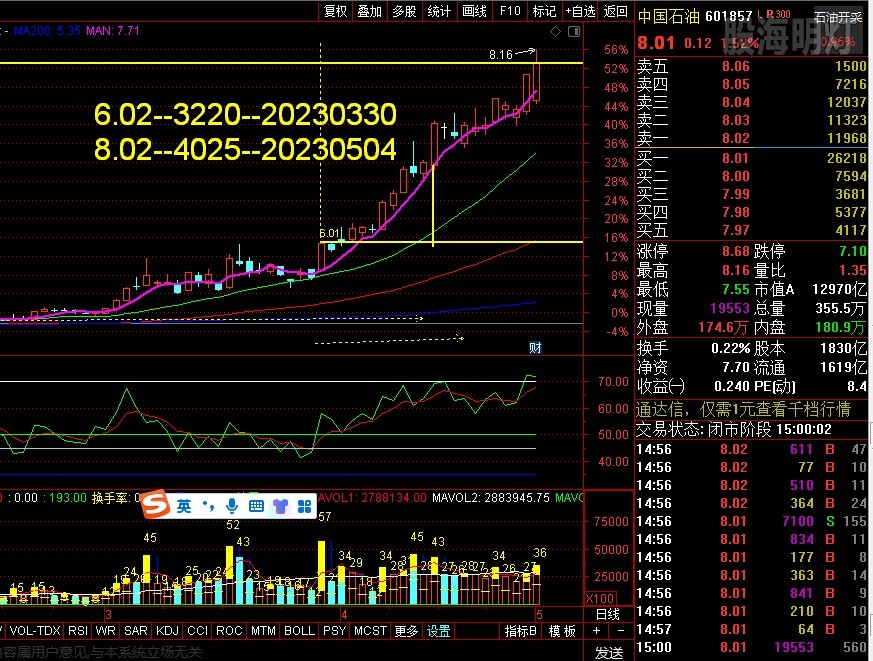
Task: Click the 通达信 仅需1元查看千档行情 promo link
Action: pyautogui.click(x=743, y=409)
